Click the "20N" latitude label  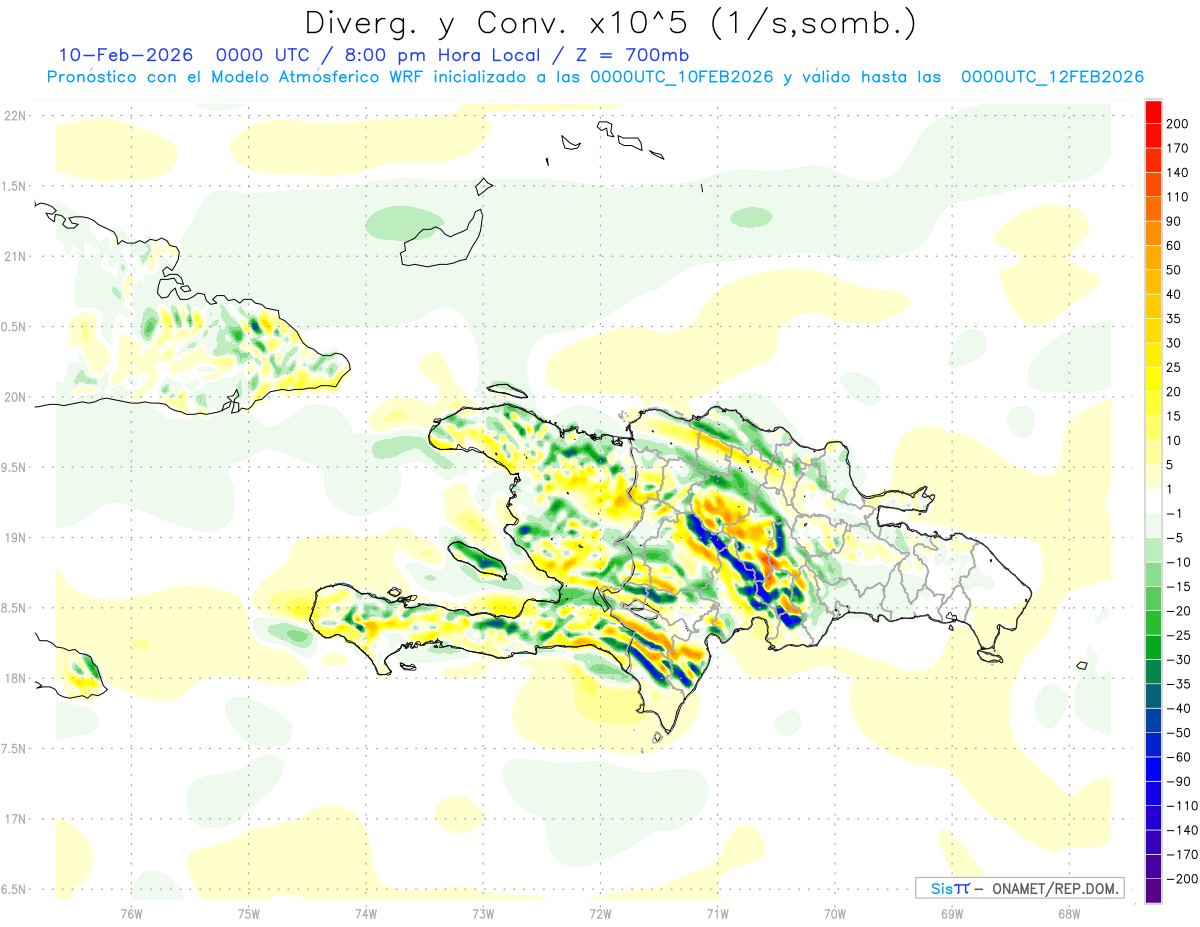pos(16,397)
